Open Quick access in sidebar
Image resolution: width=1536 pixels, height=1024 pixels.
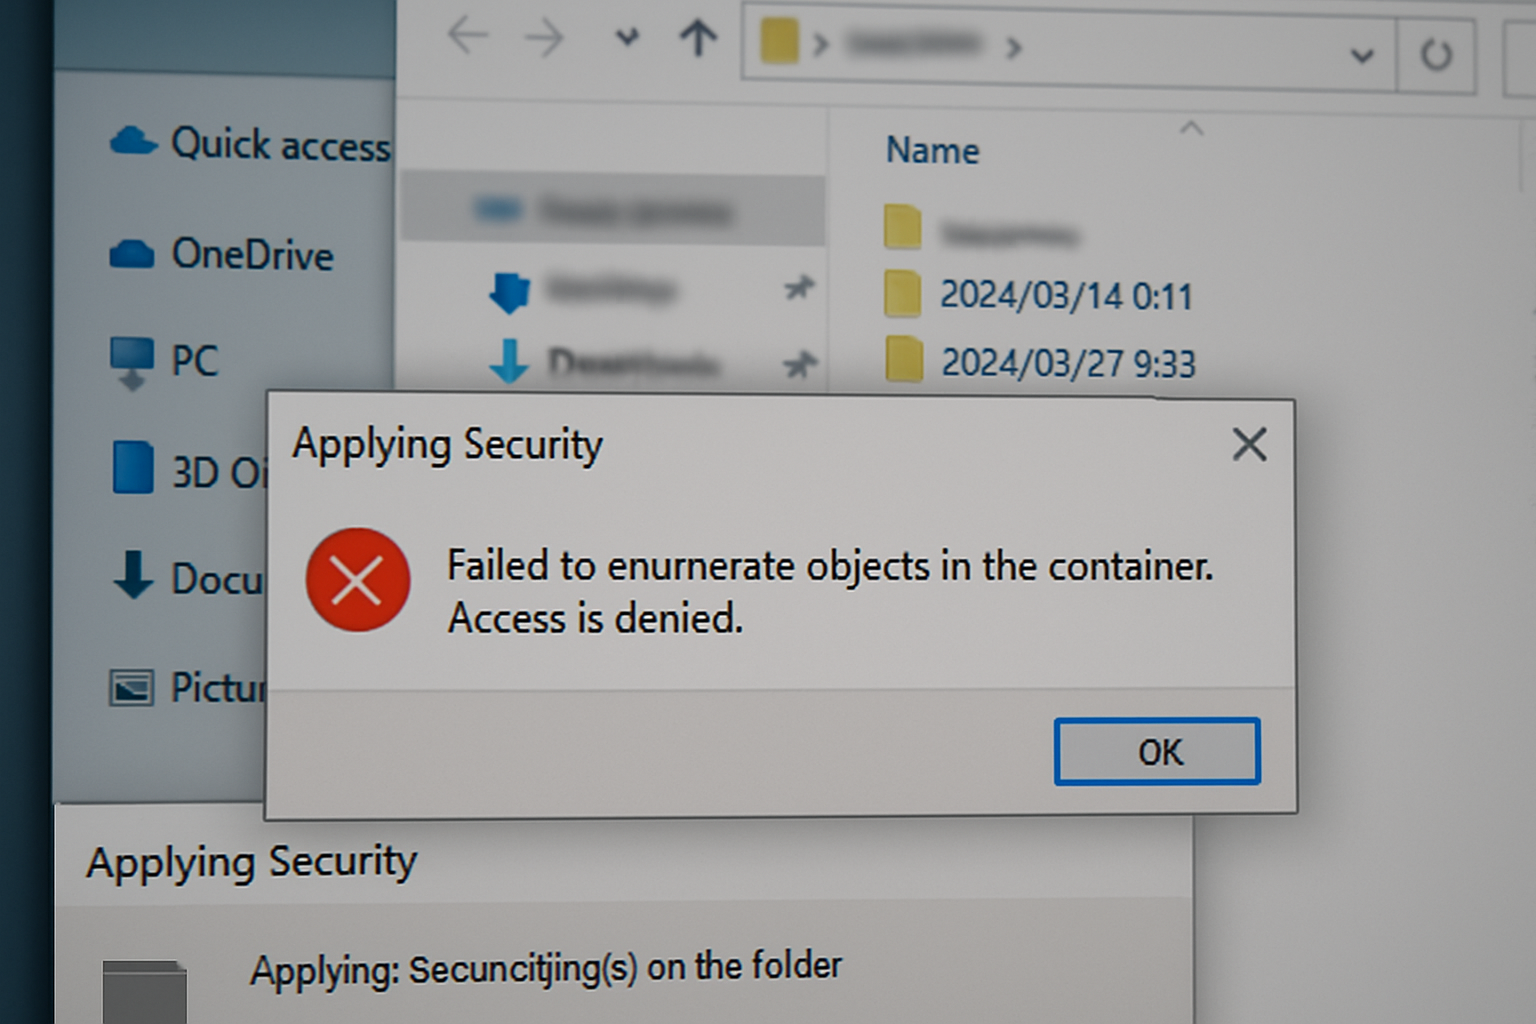pos(250,144)
